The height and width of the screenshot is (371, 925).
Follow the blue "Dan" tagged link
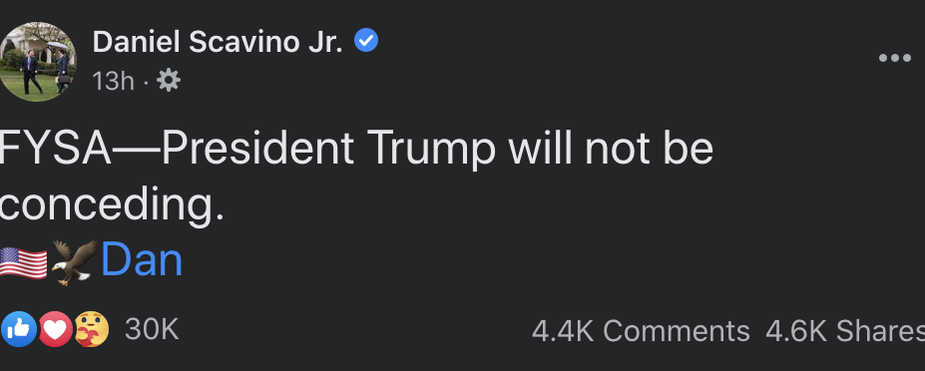tap(142, 261)
